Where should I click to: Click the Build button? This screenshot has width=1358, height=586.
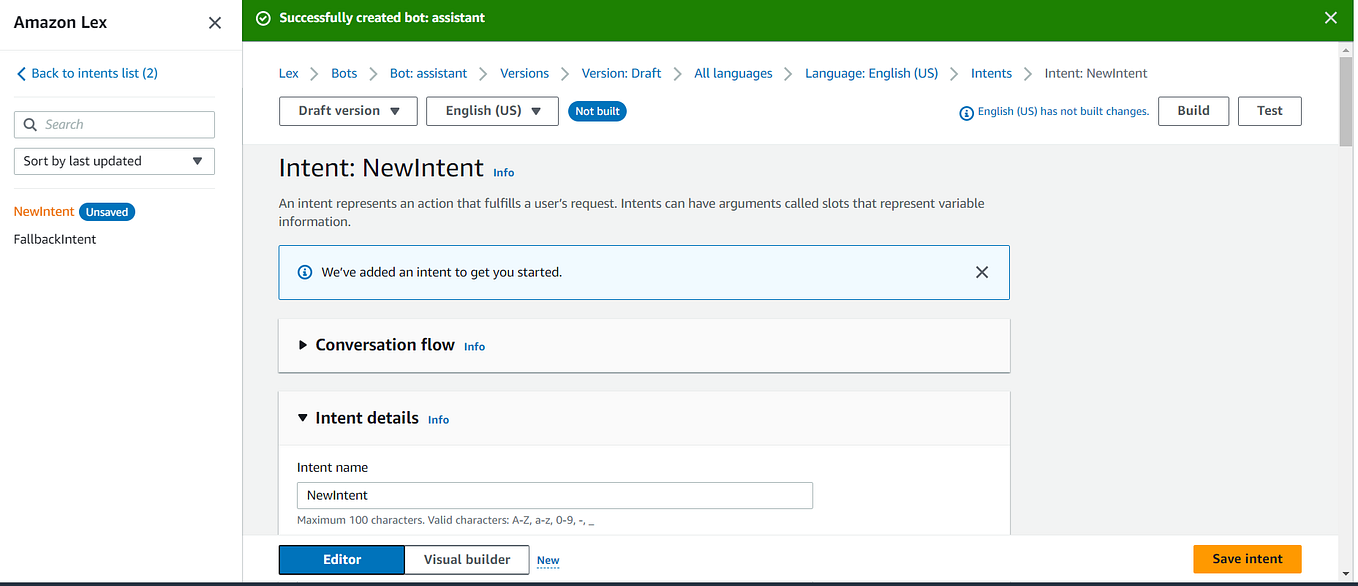point(1193,110)
